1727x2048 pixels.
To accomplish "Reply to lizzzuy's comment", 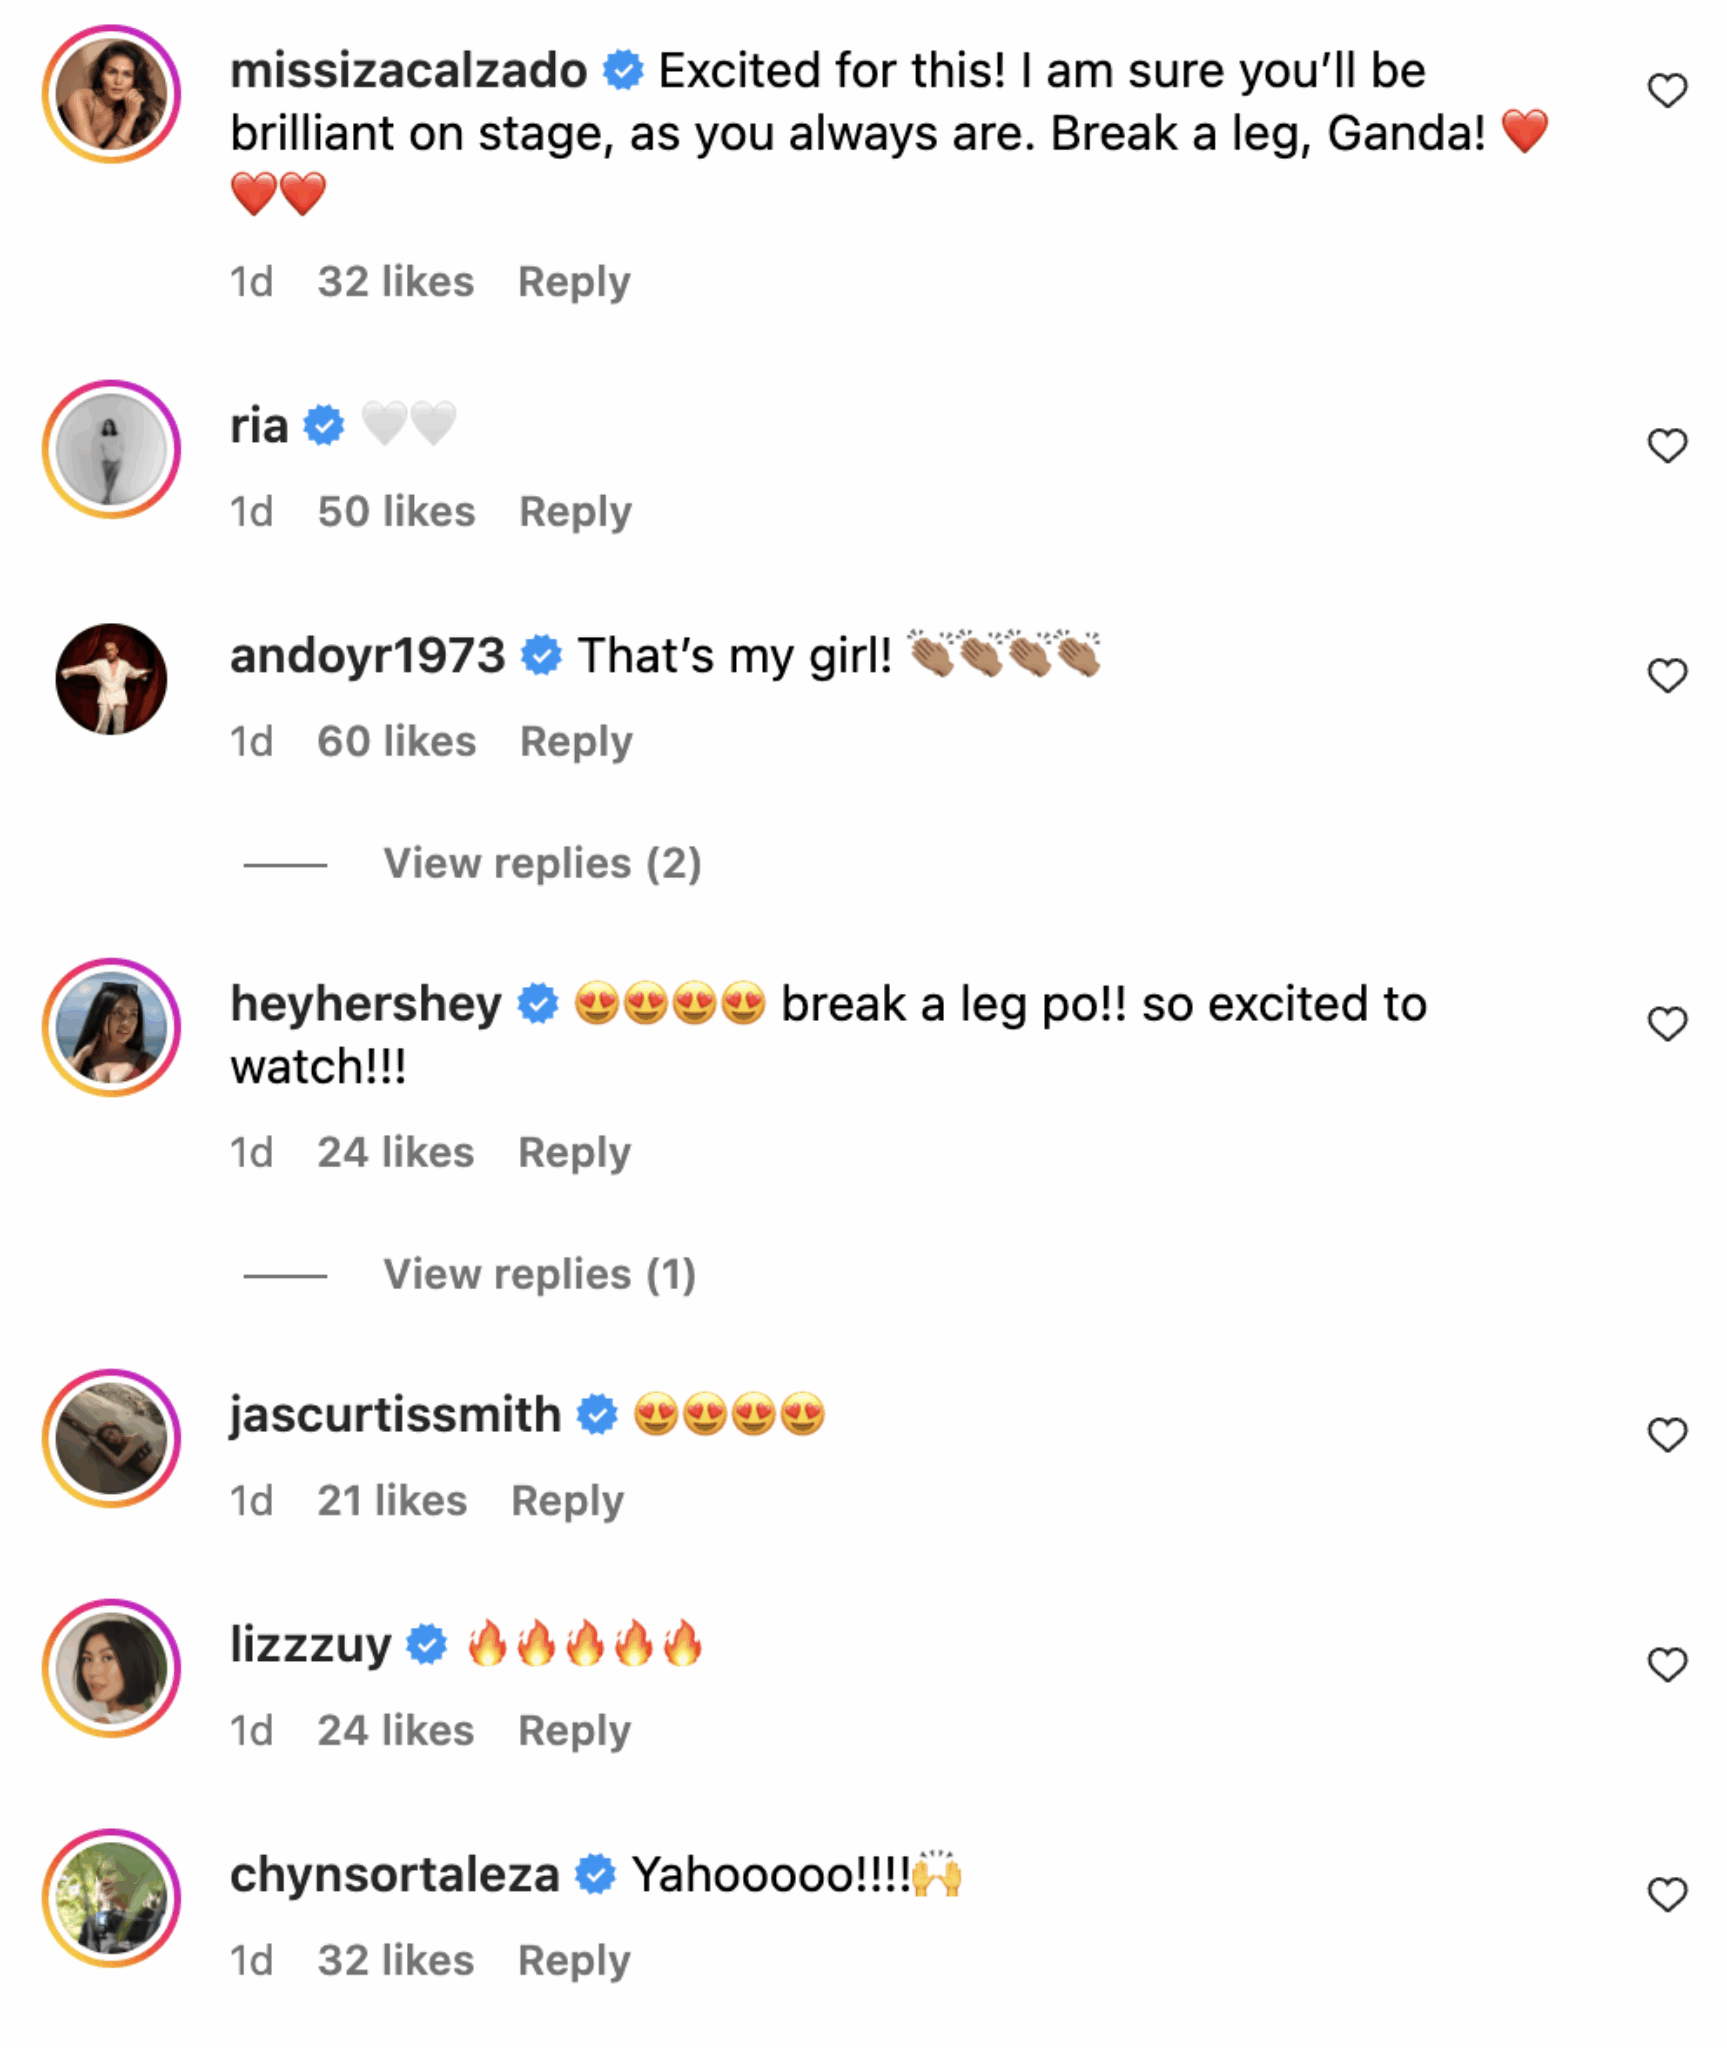I will 574,1731.
